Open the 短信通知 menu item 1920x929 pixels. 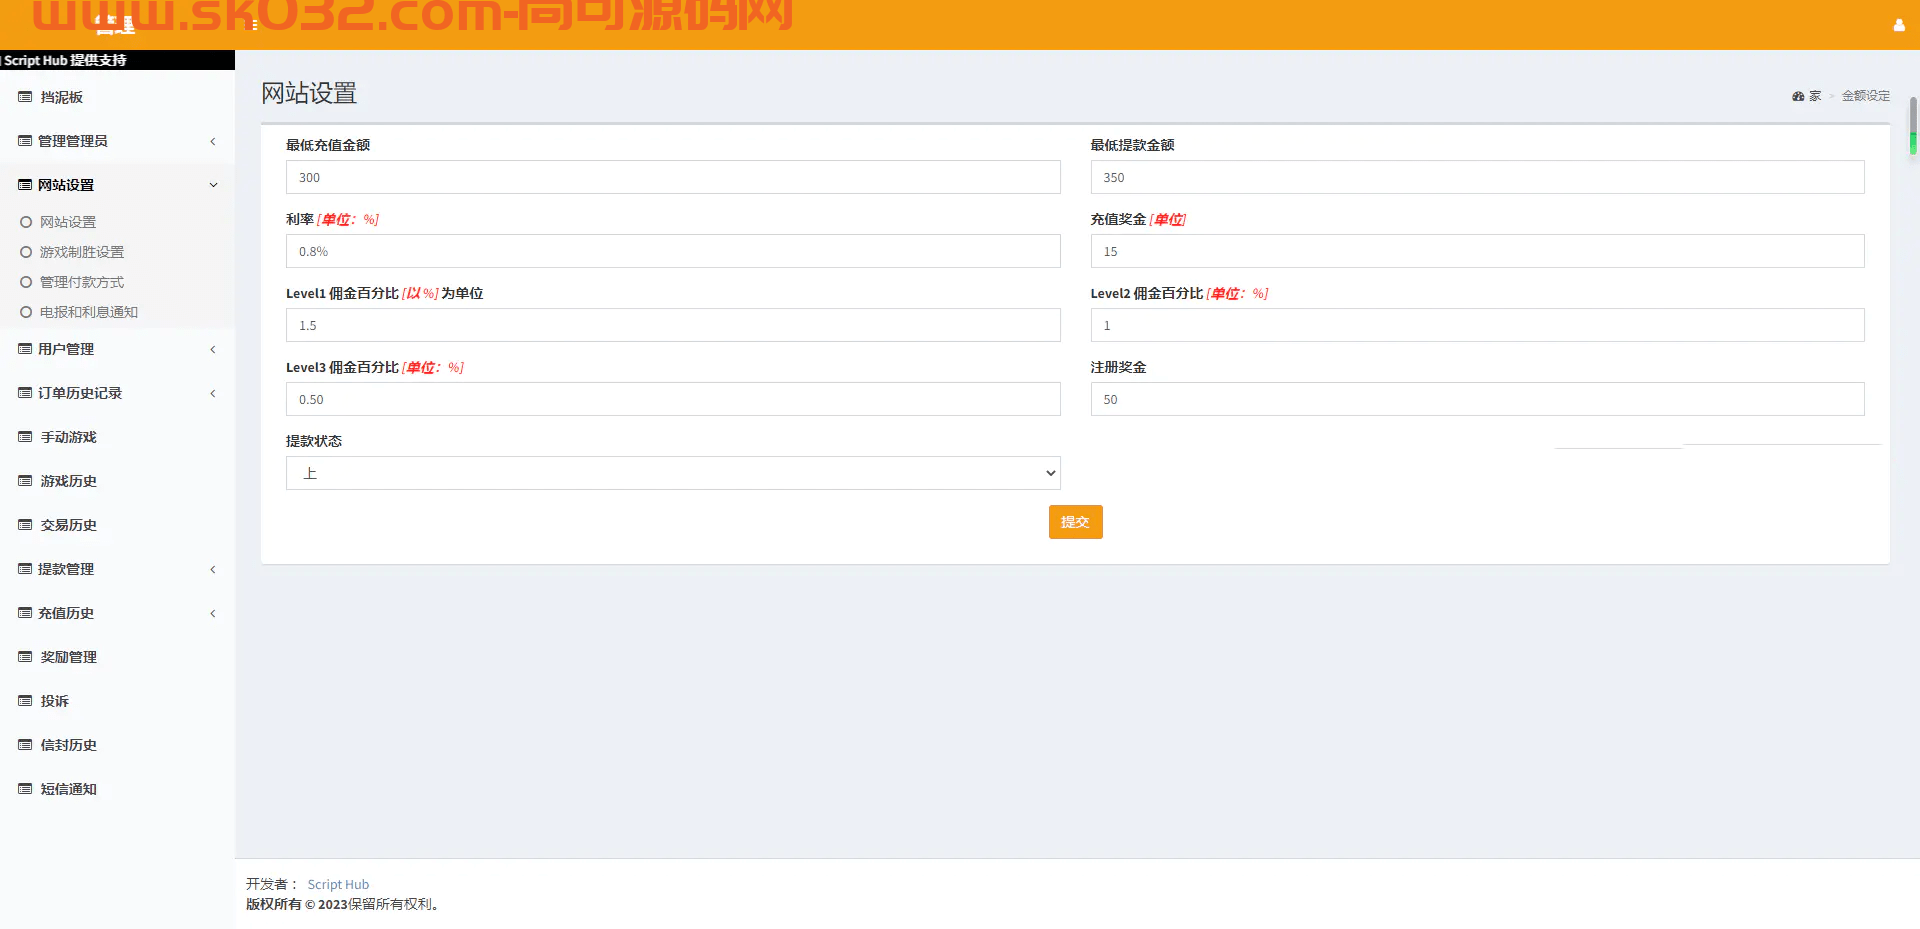click(117, 789)
